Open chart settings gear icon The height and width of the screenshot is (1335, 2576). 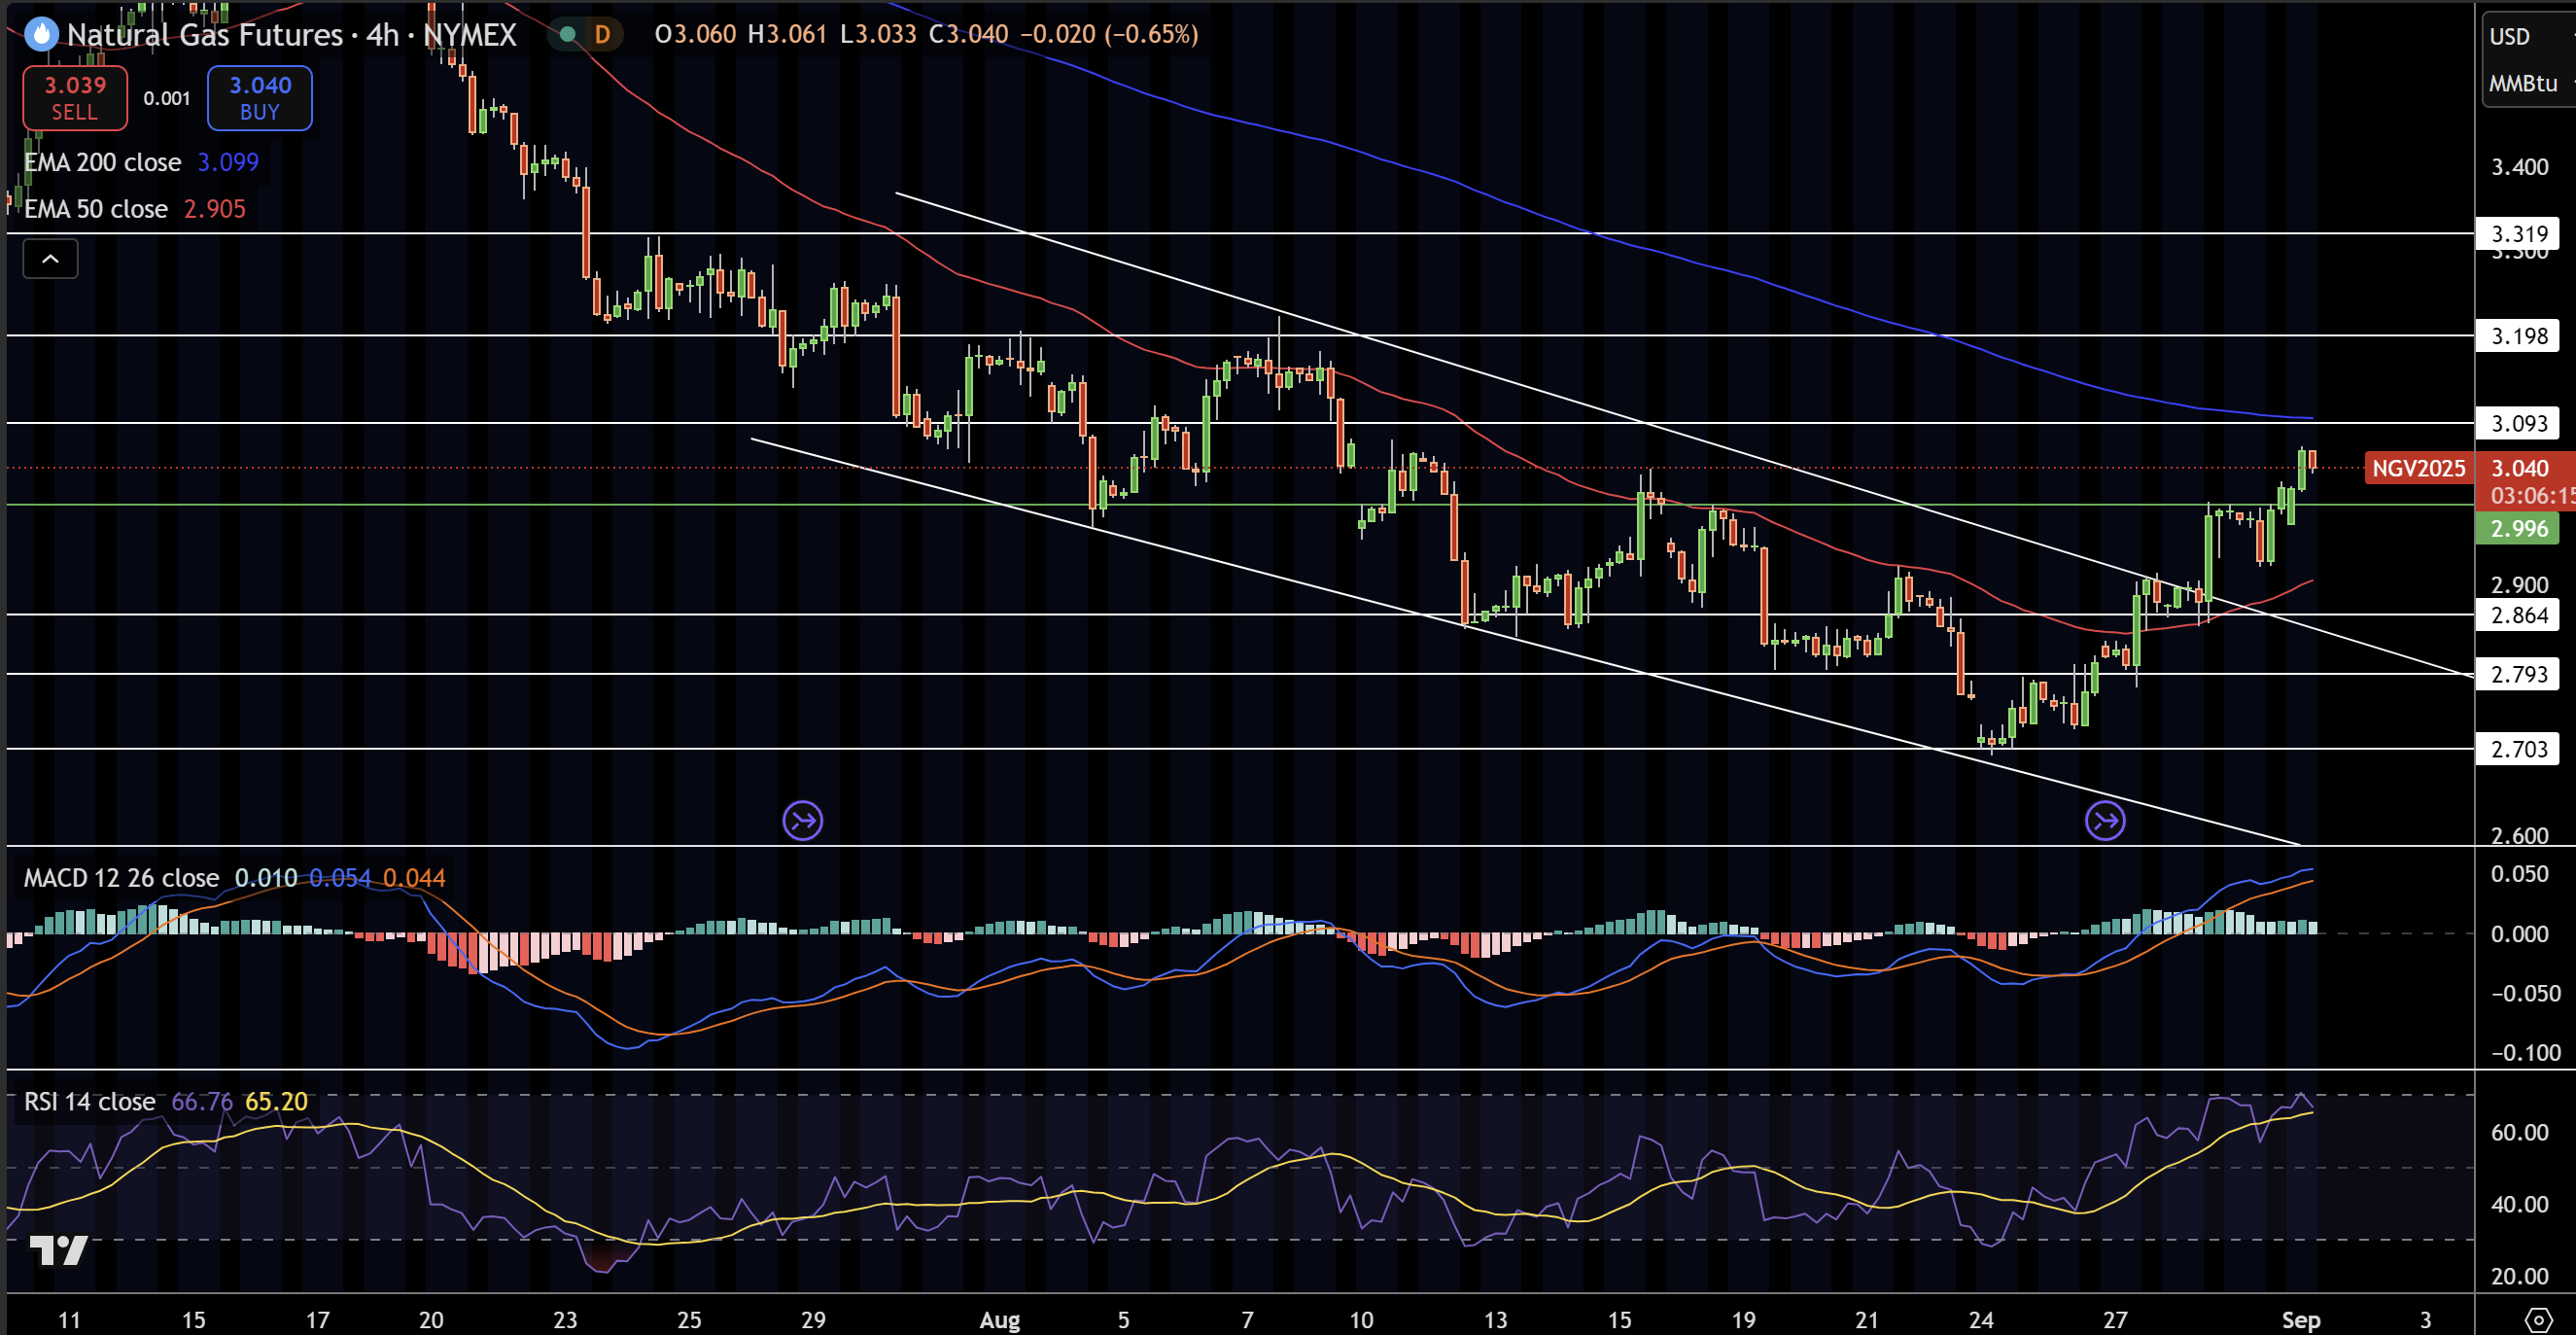[x=2538, y=1319]
